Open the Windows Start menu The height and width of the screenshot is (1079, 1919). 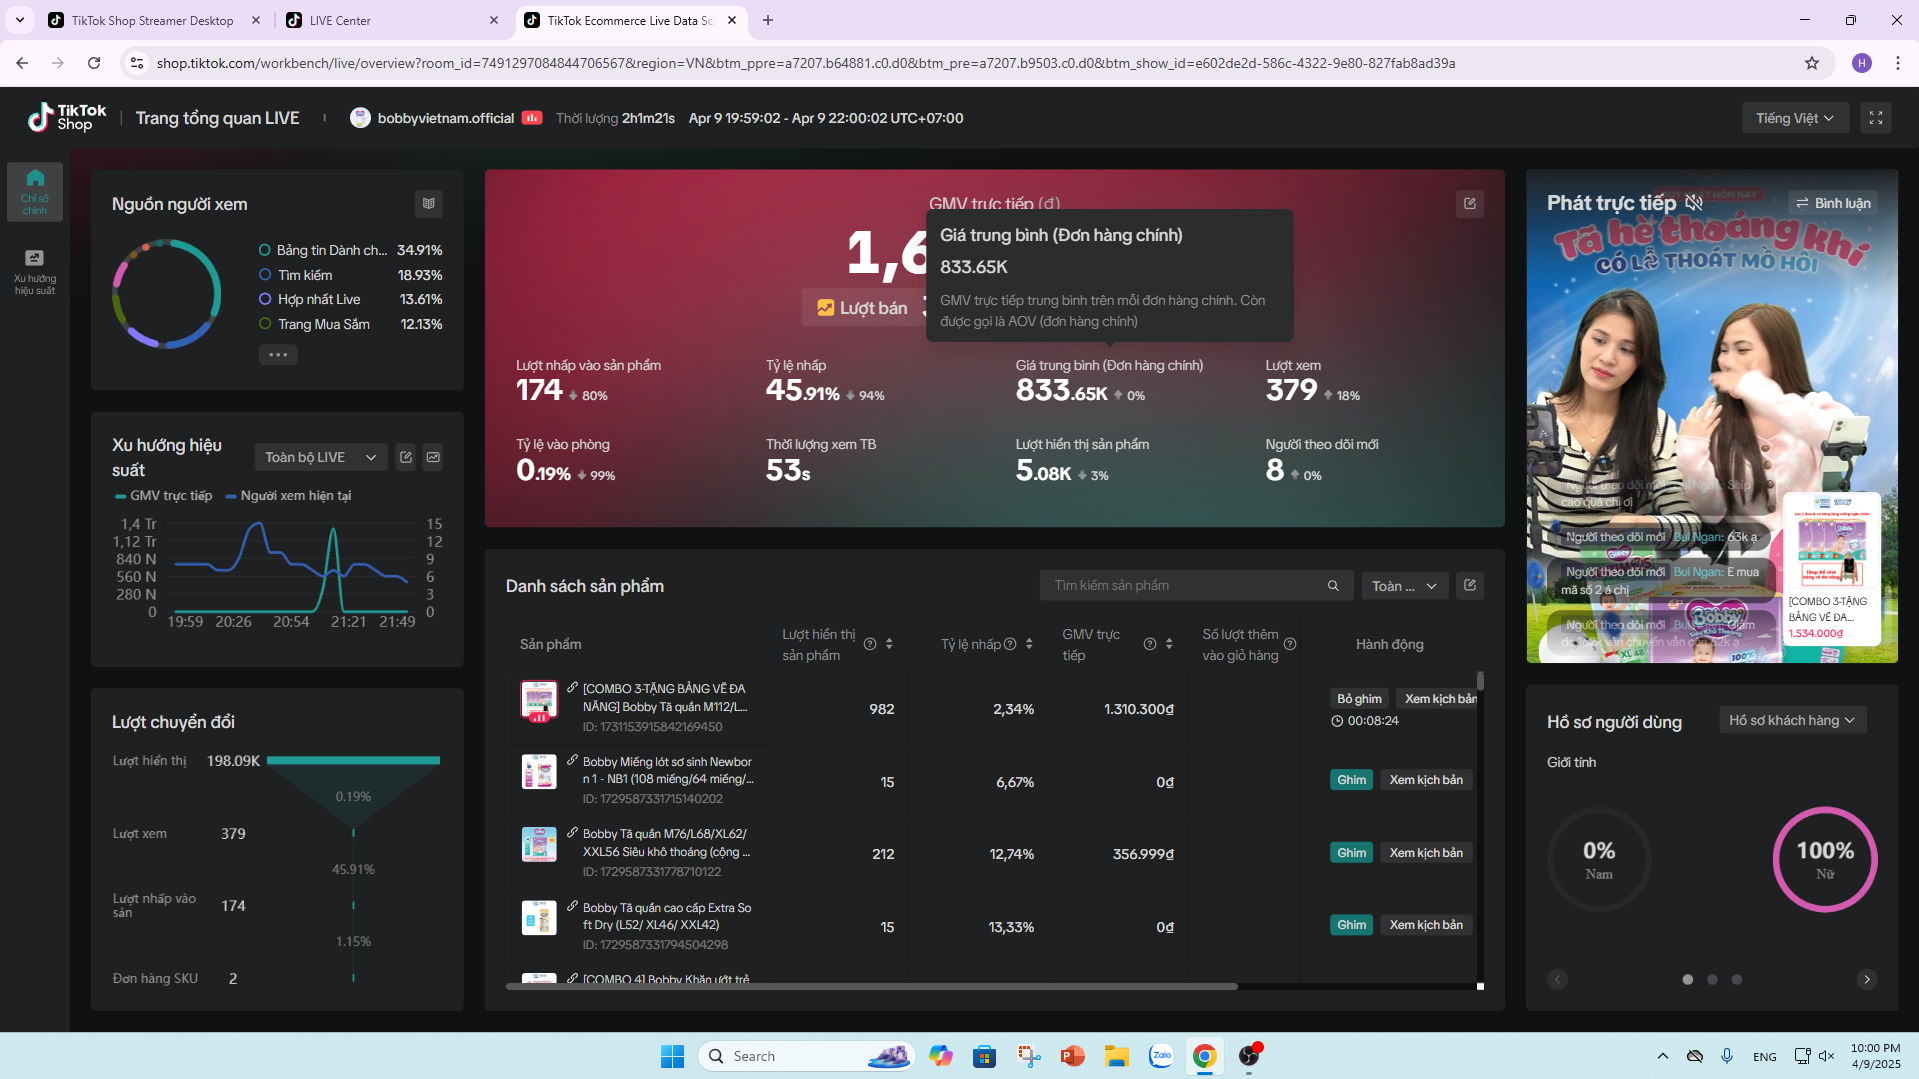click(x=672, y=1056)
